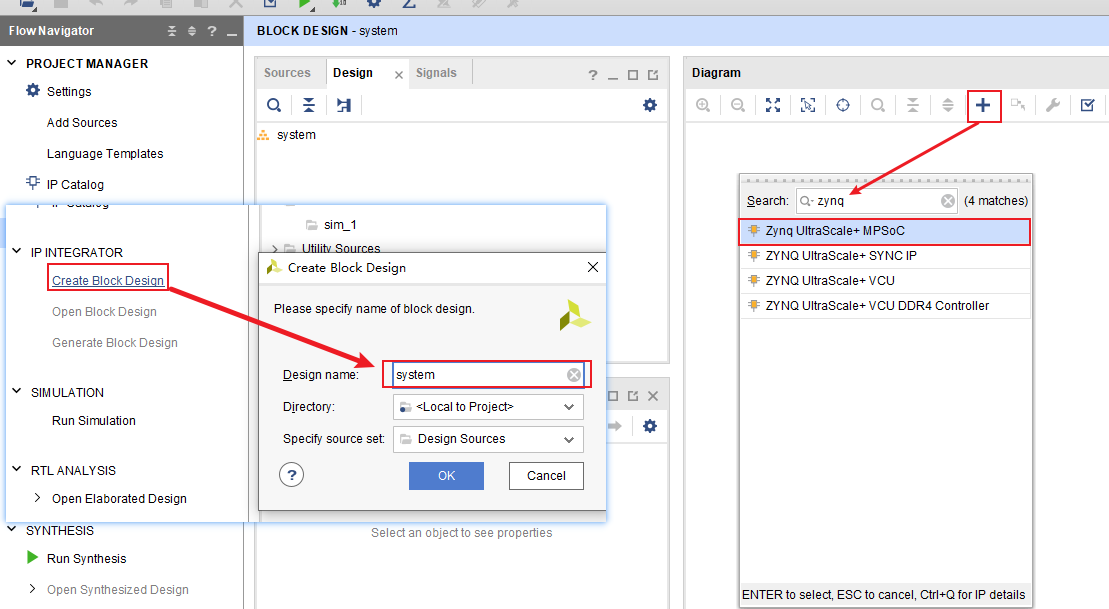Open search in the Design panel toolbar
1109x609 pixels.
click(274, 105)
